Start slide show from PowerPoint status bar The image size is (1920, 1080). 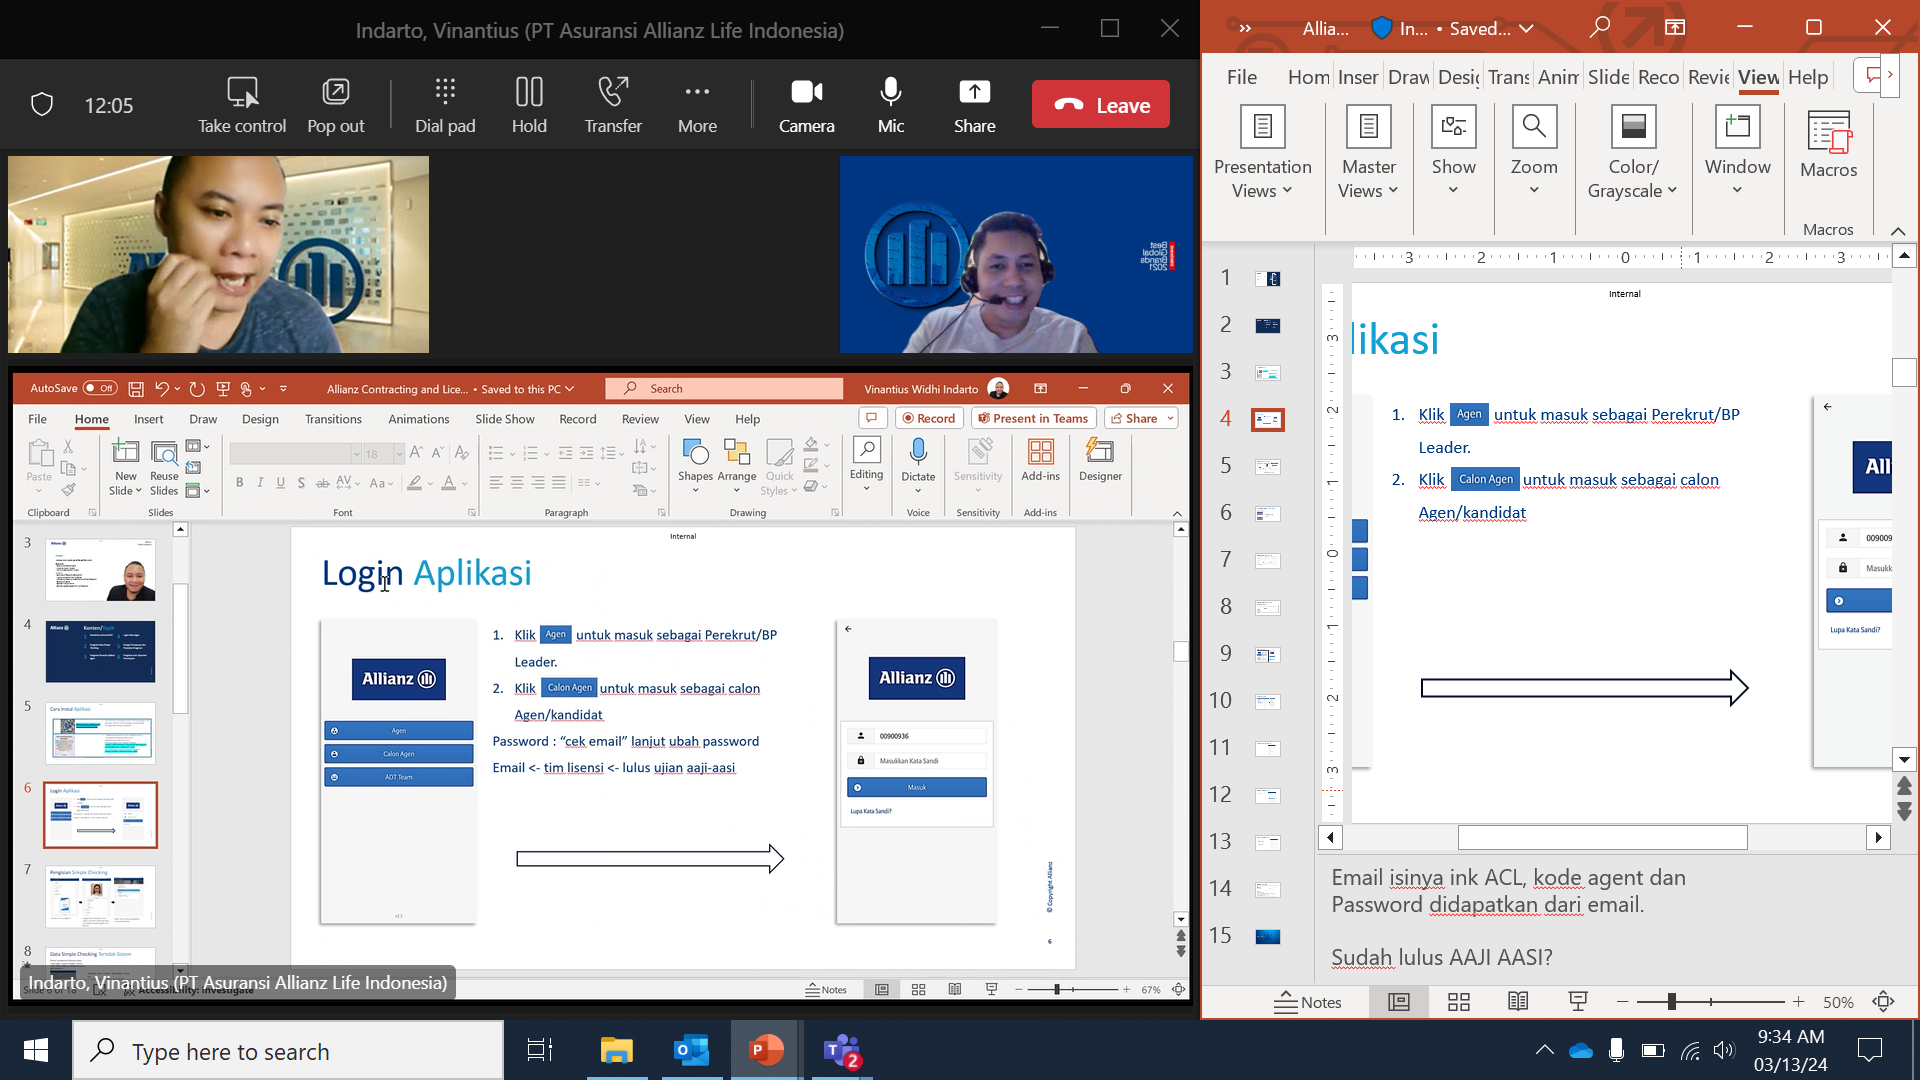[1578, 1001]
